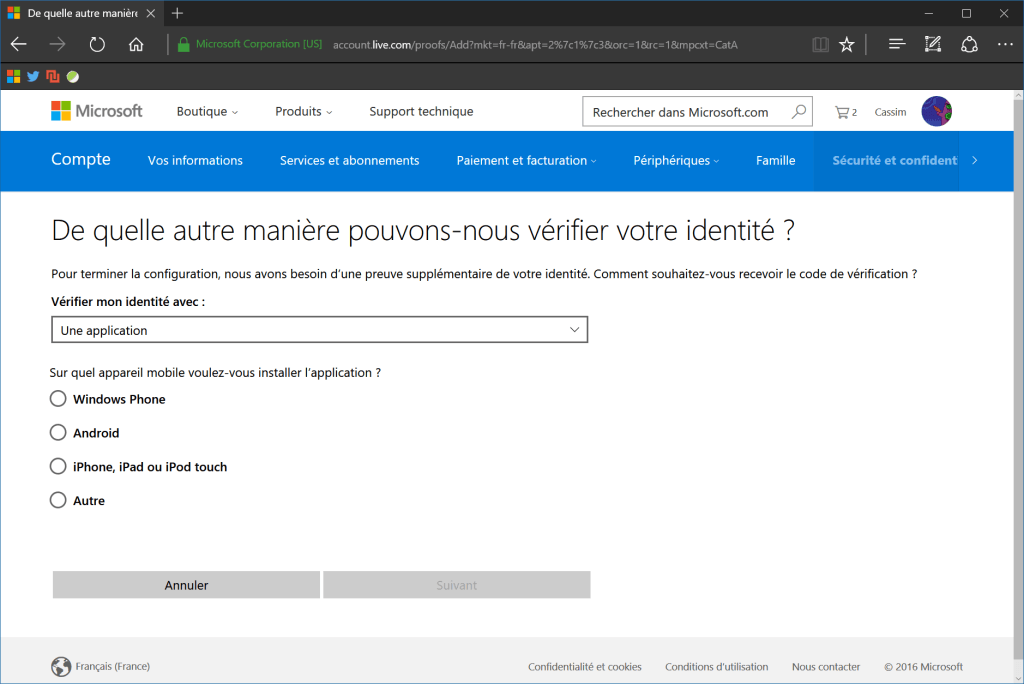Choose the Autre option

coord(58,500)
